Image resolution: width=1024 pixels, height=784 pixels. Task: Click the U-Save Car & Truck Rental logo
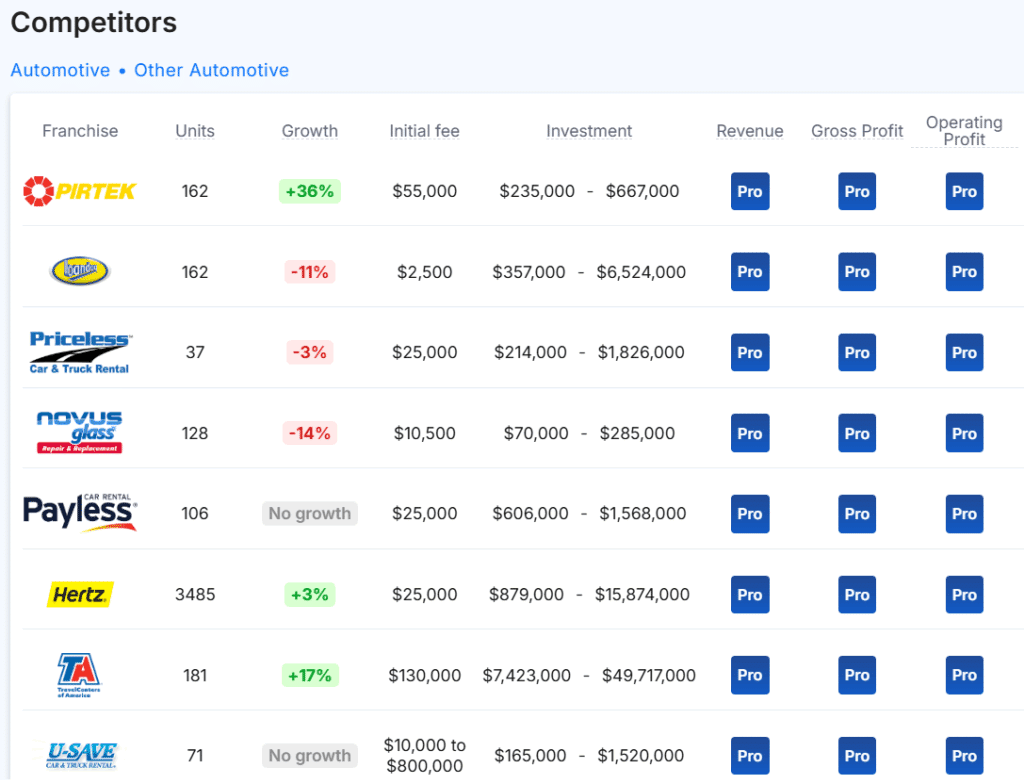click(81, 755)
